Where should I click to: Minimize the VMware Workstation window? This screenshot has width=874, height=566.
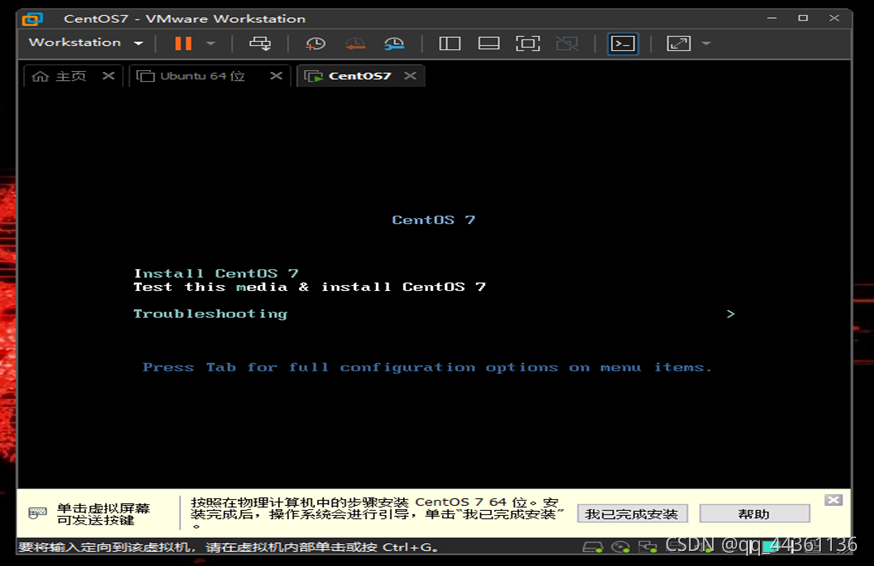pos(772,18)
